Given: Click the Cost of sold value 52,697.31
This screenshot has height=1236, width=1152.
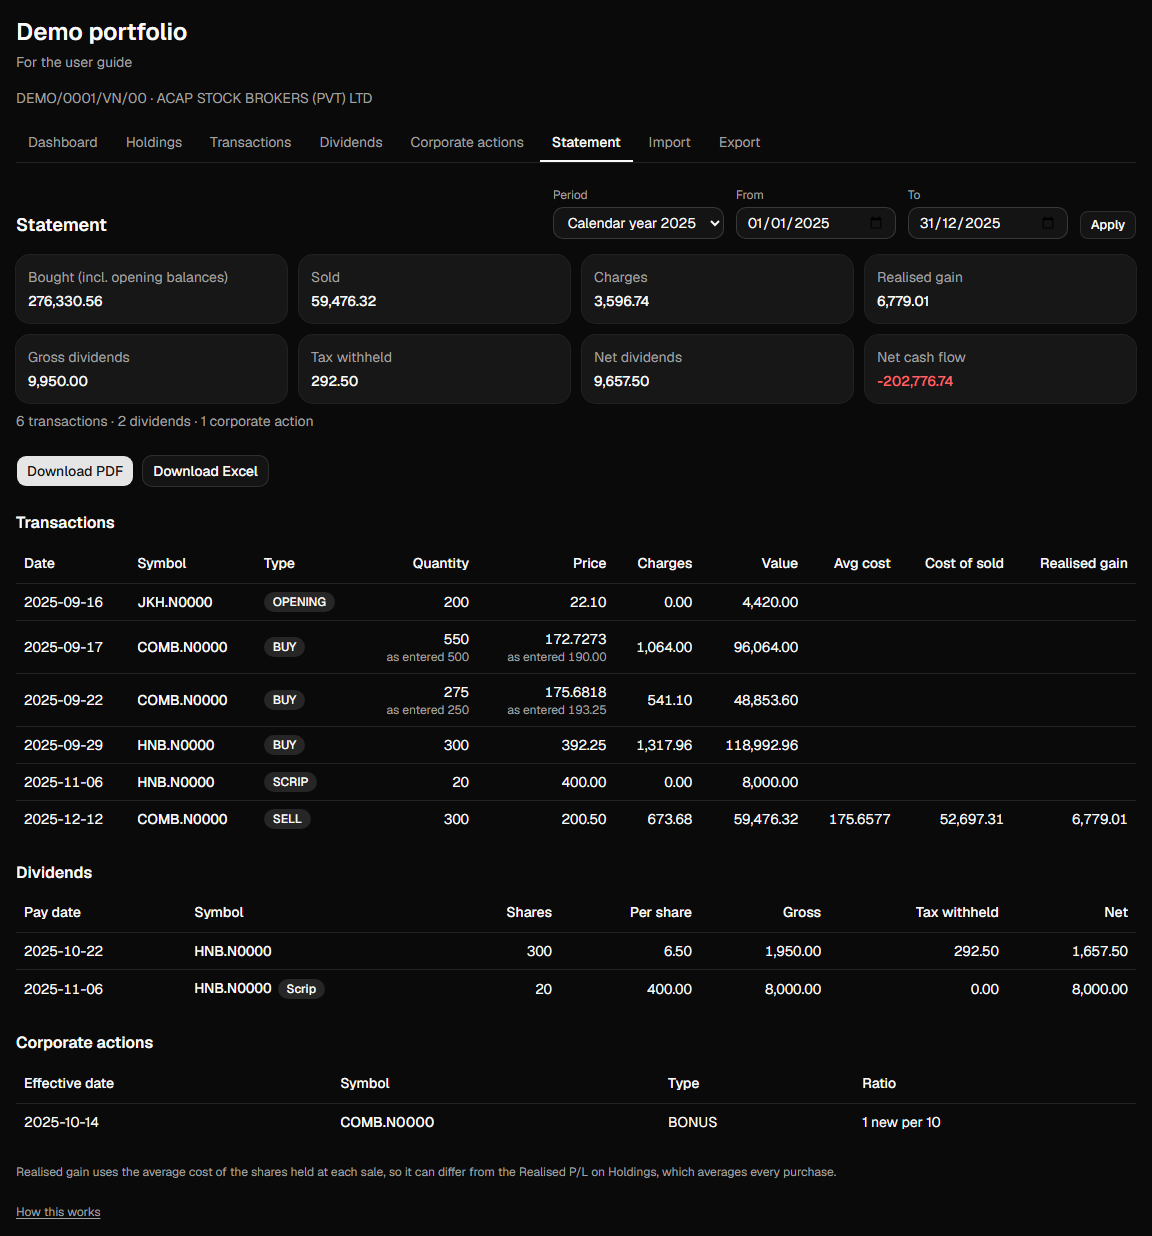Looking at the screenshot, I should (x=971, y=819).
